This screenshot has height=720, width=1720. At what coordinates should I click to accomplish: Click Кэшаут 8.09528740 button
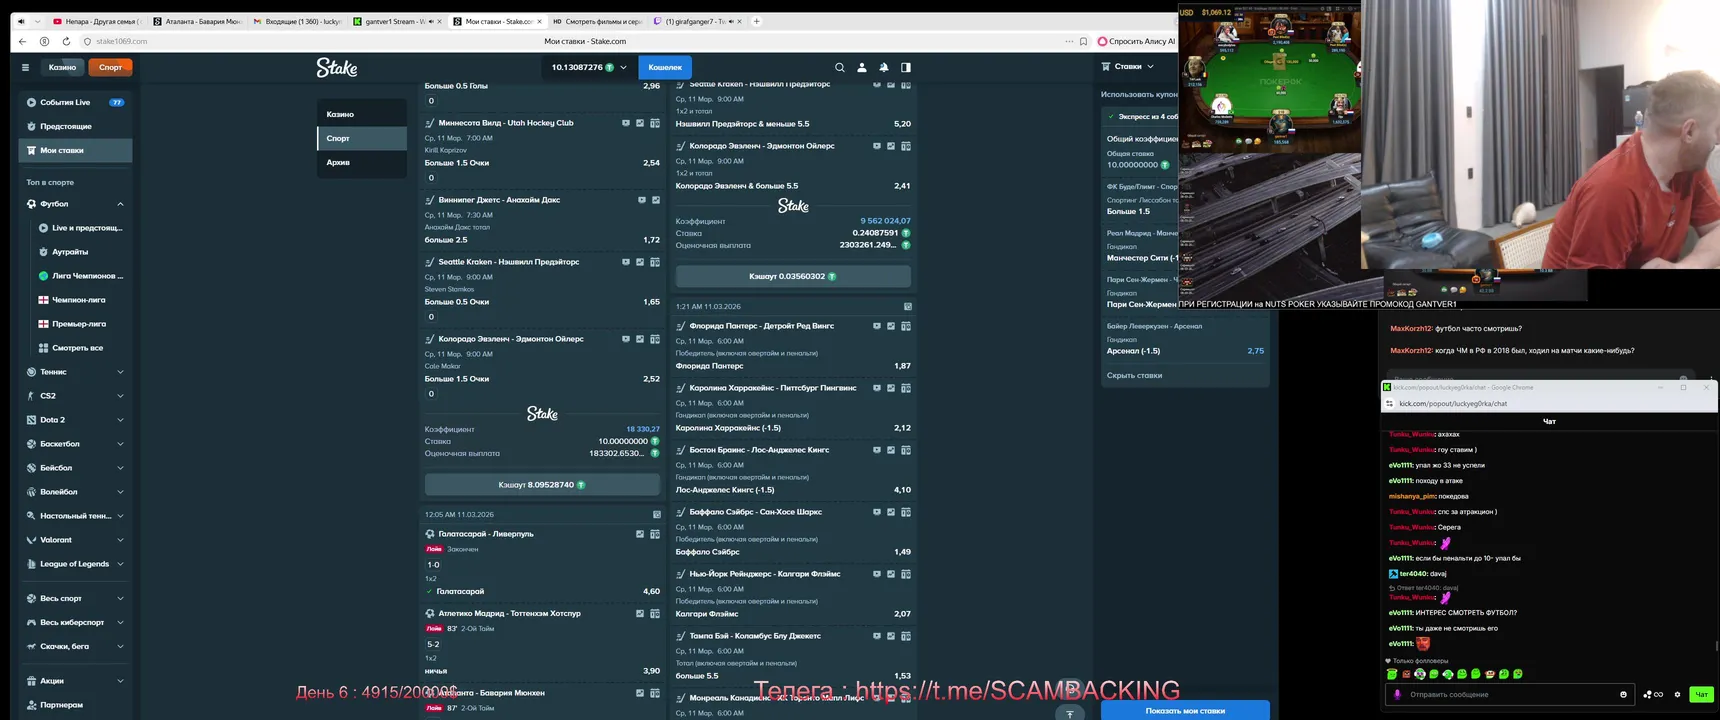coord(542,485)
